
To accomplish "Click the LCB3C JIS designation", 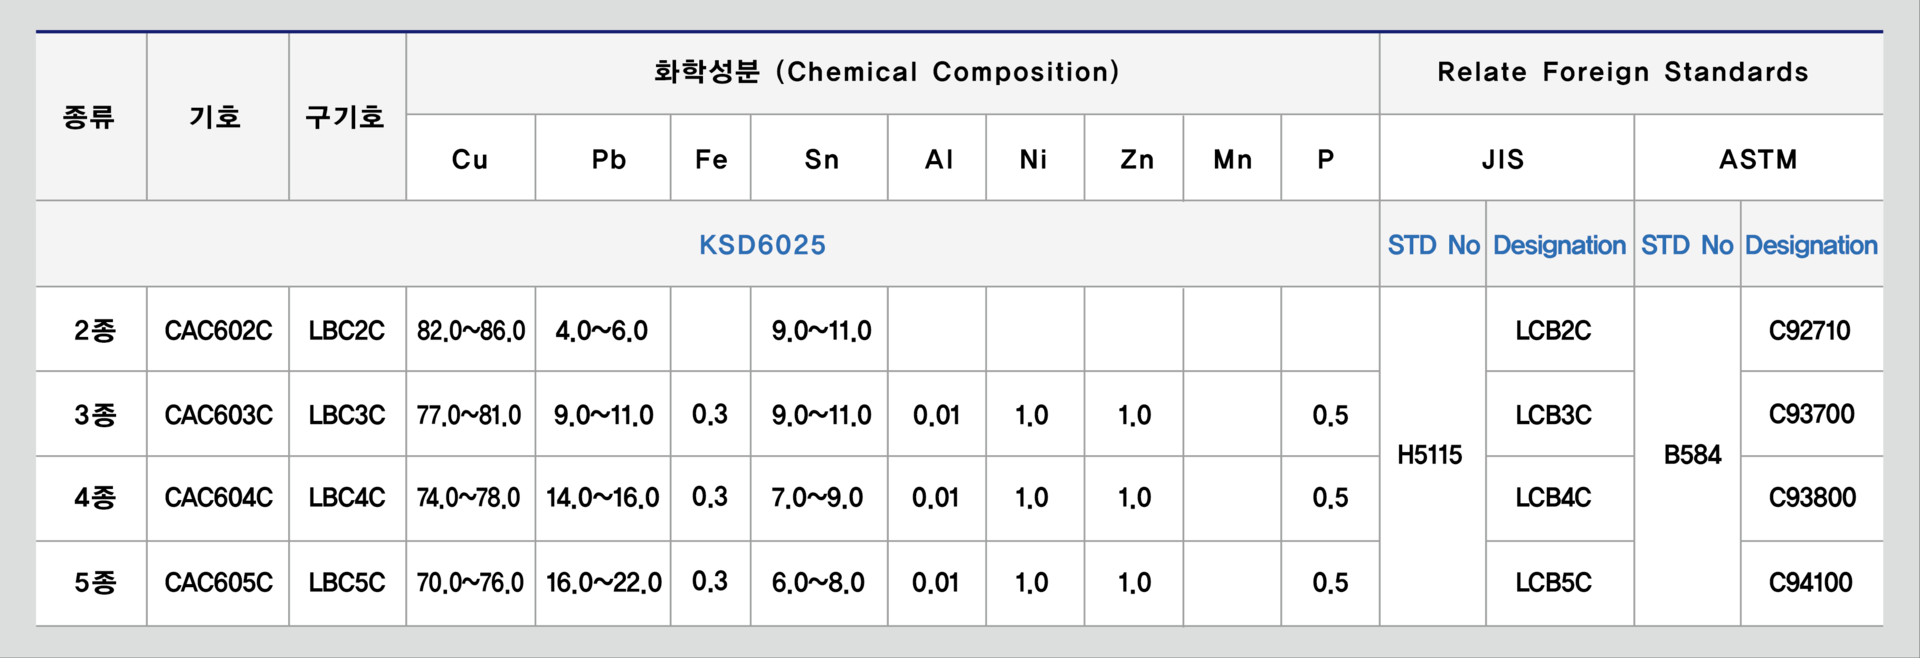I will (x=1553, y=414).
